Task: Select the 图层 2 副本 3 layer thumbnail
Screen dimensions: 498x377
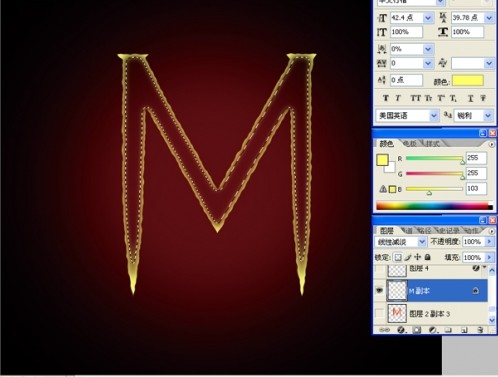Action: click(397, 313)
